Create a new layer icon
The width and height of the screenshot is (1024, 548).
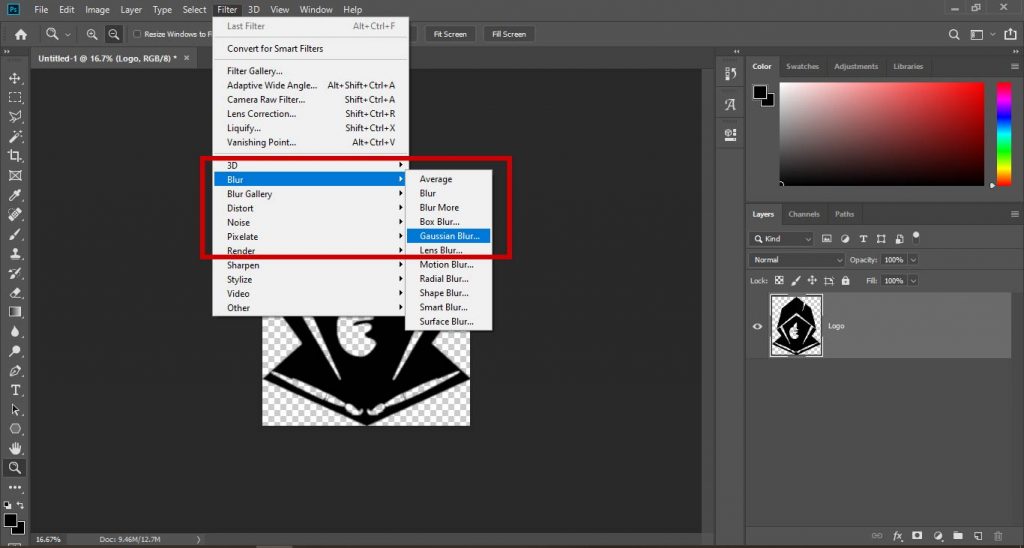coord(978,536)
